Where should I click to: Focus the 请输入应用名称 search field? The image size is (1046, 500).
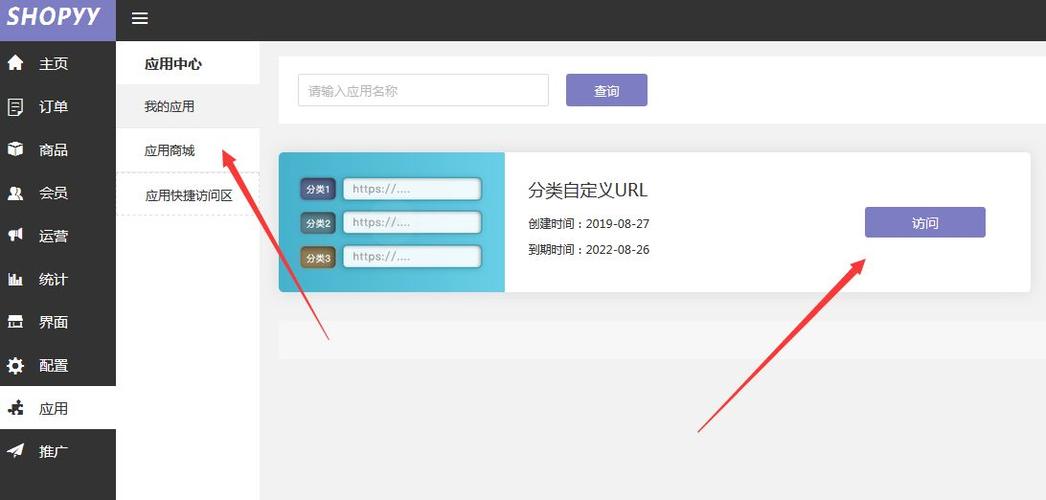[x=424, y=91]
